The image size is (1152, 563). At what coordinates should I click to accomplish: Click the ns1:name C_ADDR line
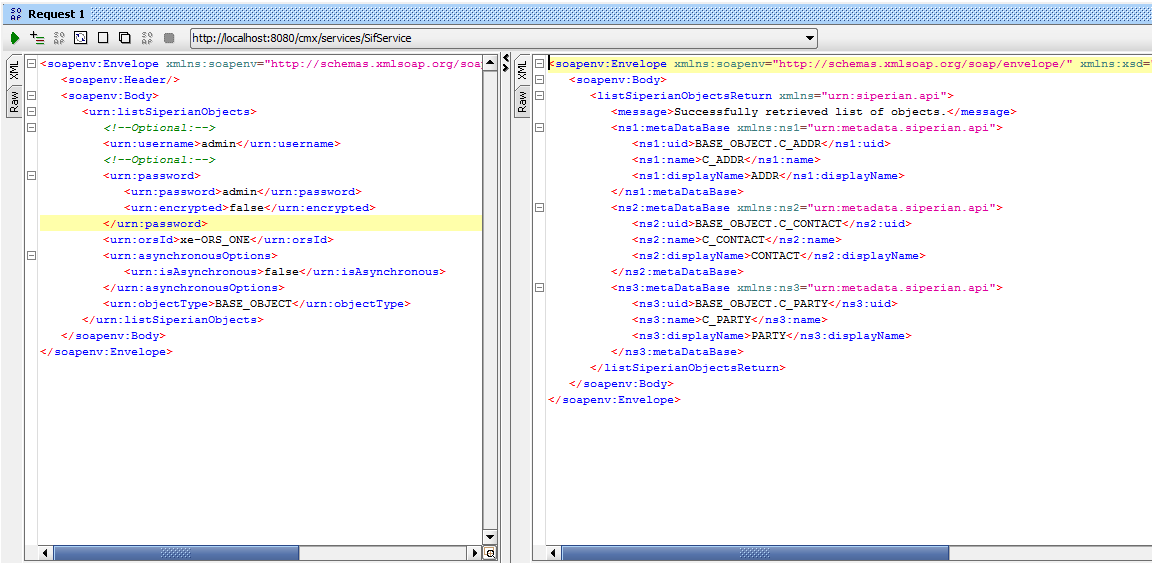[x=726, y=159]
